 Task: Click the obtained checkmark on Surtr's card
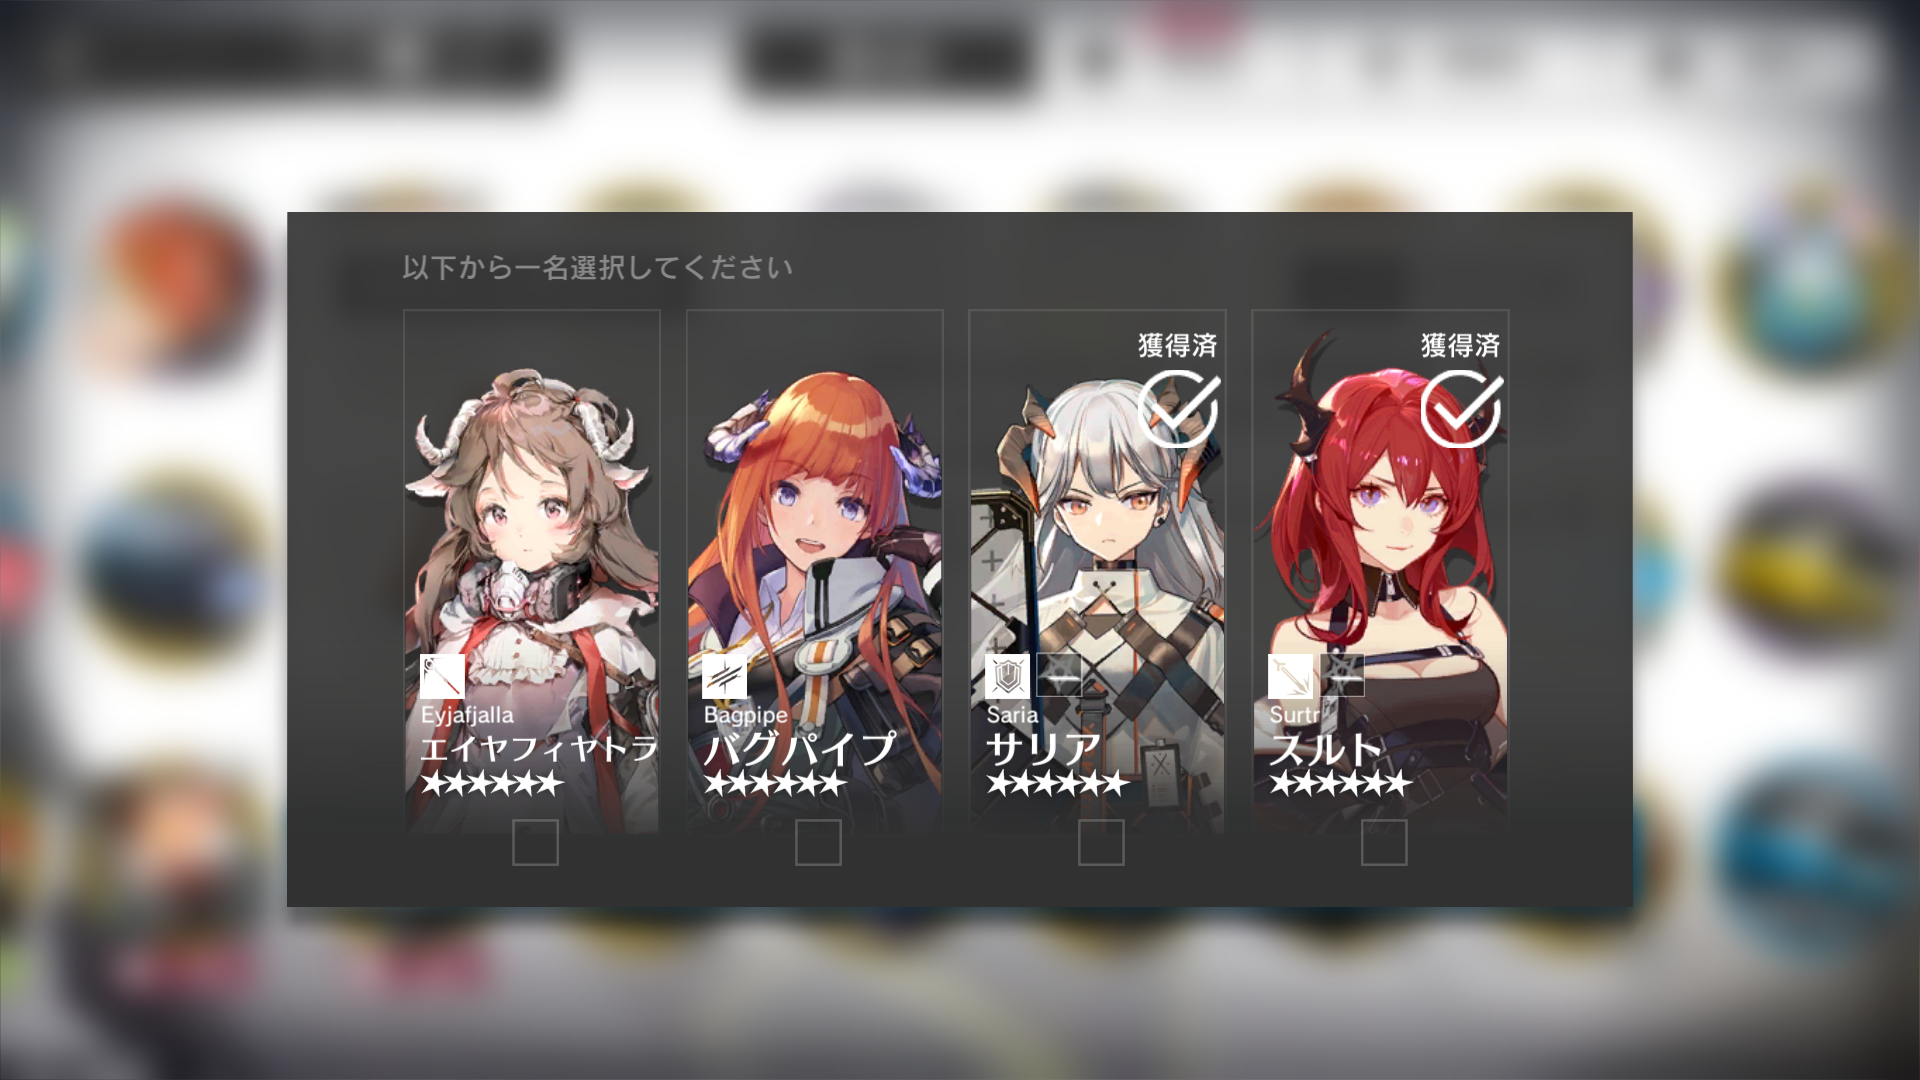1461,409
